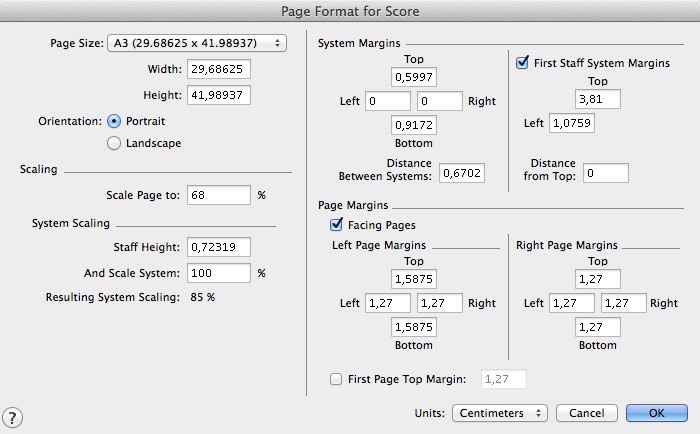This screenshot has height=434, width=700.
Task: Disable First Staff System Margins checkbox
Action: coord(522,63)
